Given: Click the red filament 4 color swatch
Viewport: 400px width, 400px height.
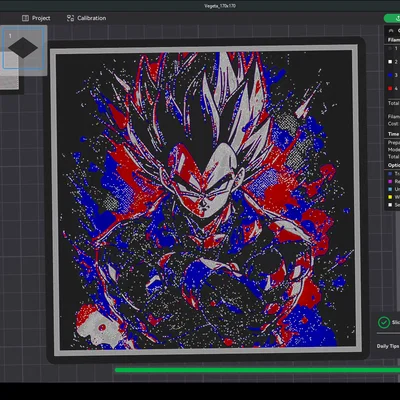Looking at the screenshot, I should click(390, 88).
